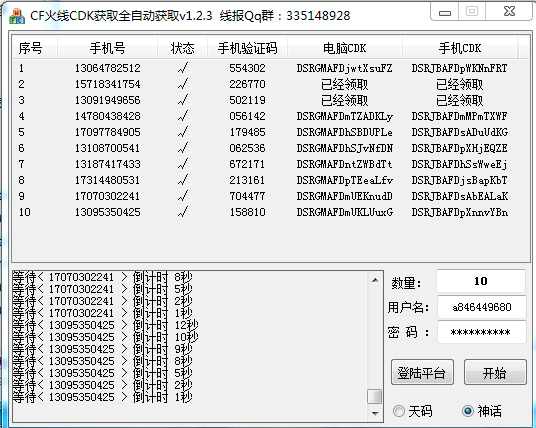Click verification code 672171
This screenshot has height=428, width=536.
[247, 164]
